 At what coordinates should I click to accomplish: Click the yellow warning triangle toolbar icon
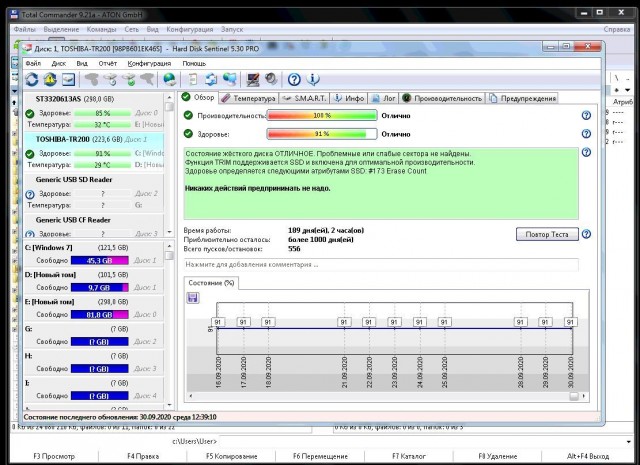[x=50, y=79]
